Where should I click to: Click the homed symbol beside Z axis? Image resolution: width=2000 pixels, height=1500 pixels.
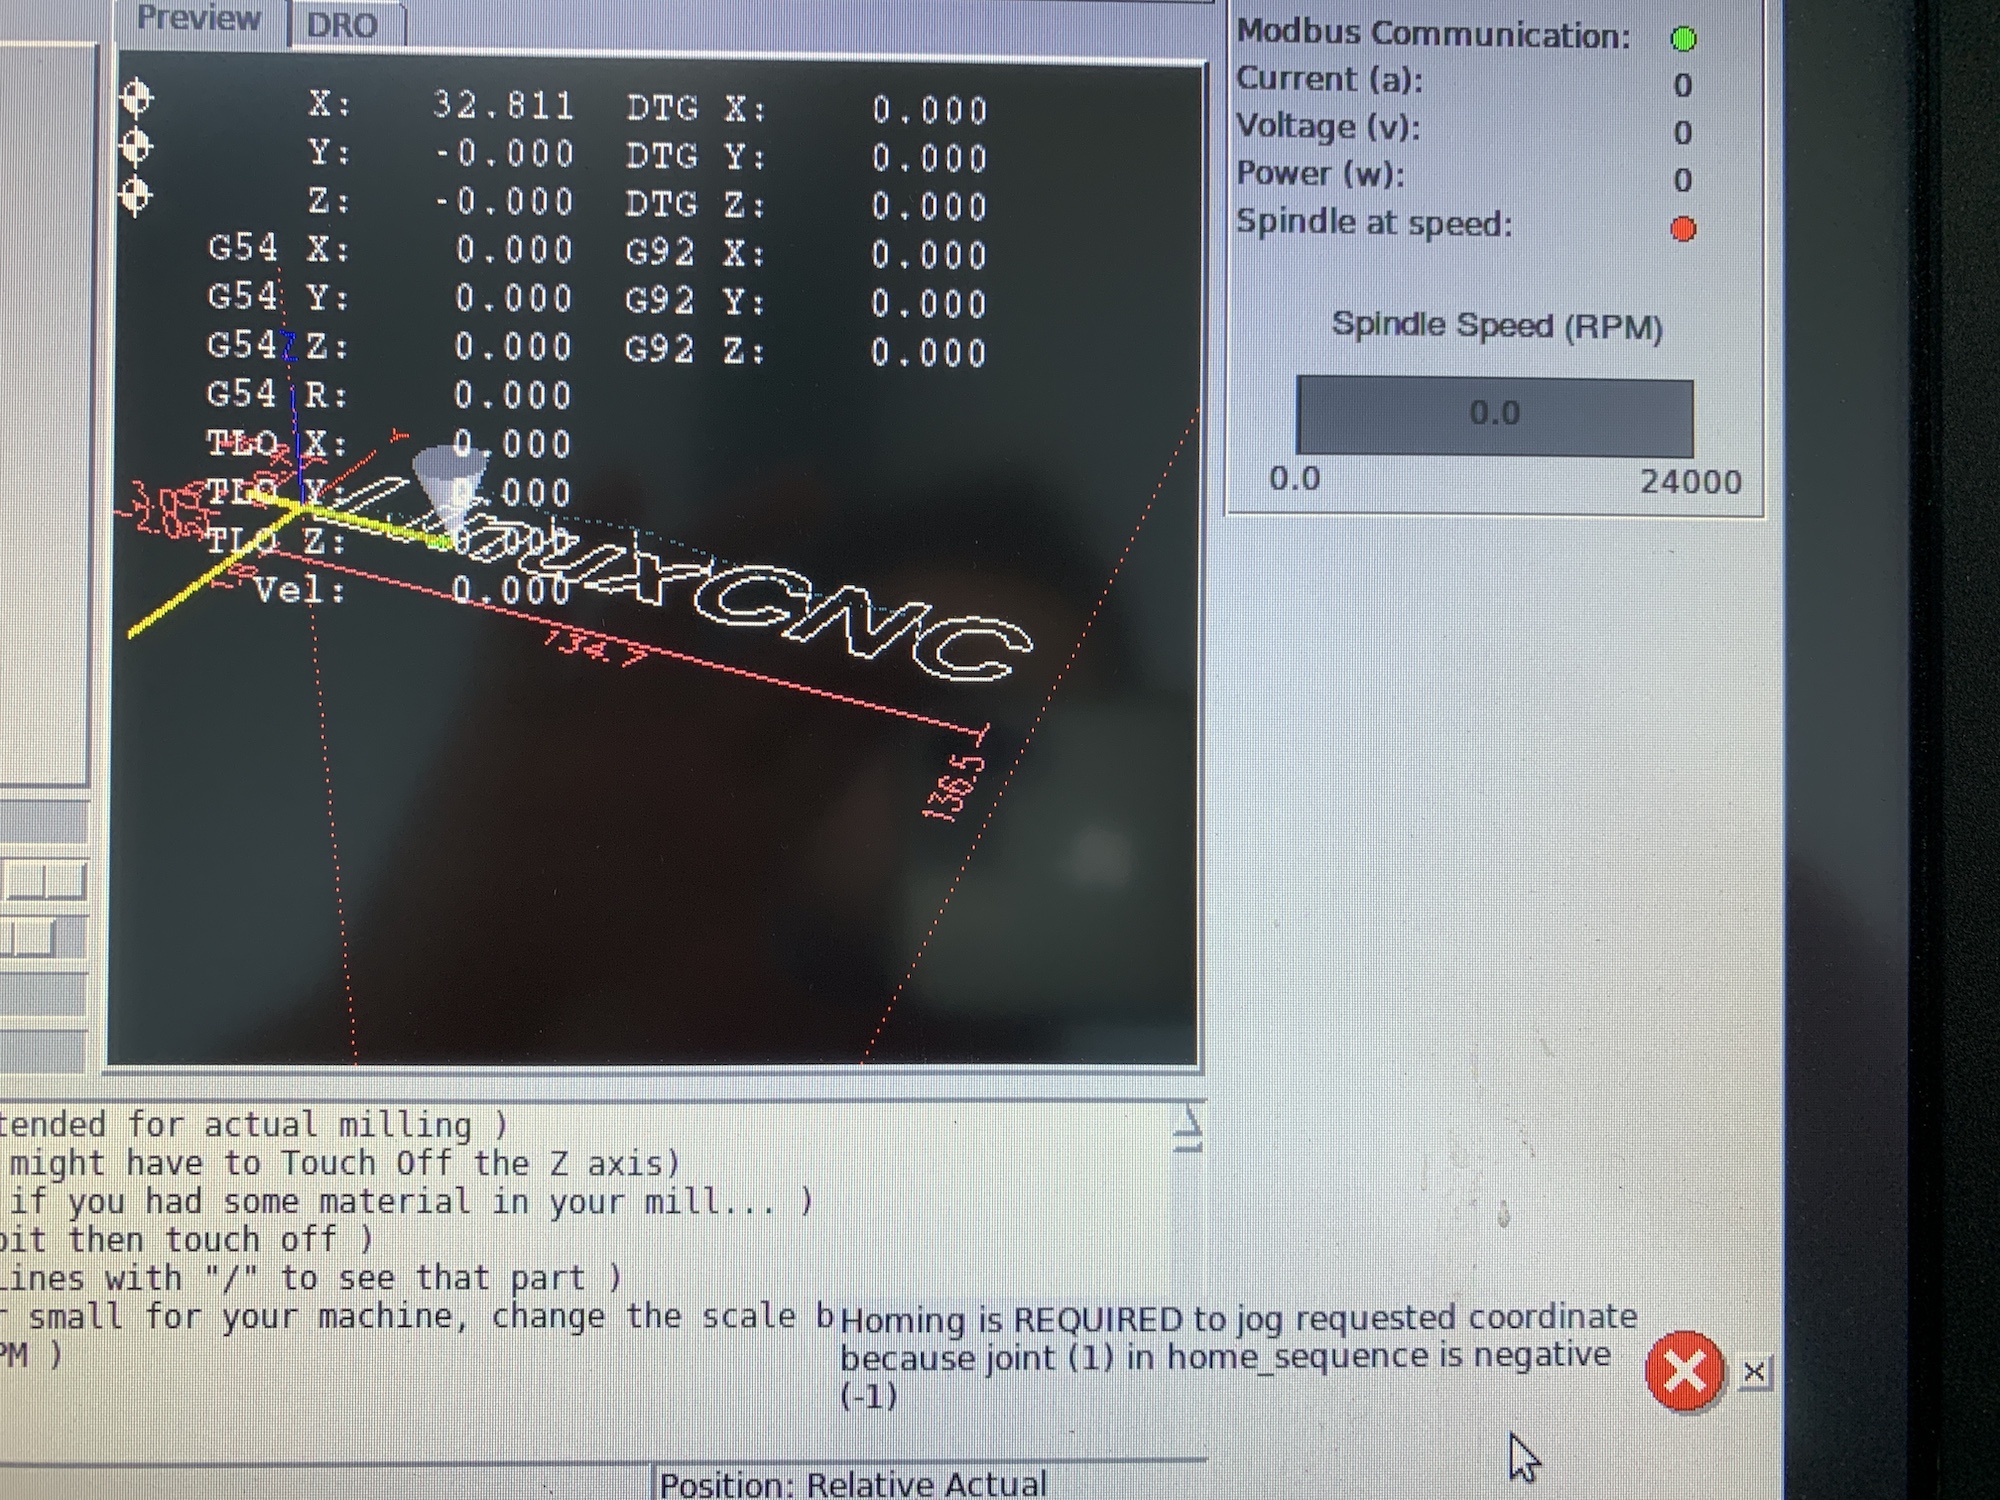(137, 195)
